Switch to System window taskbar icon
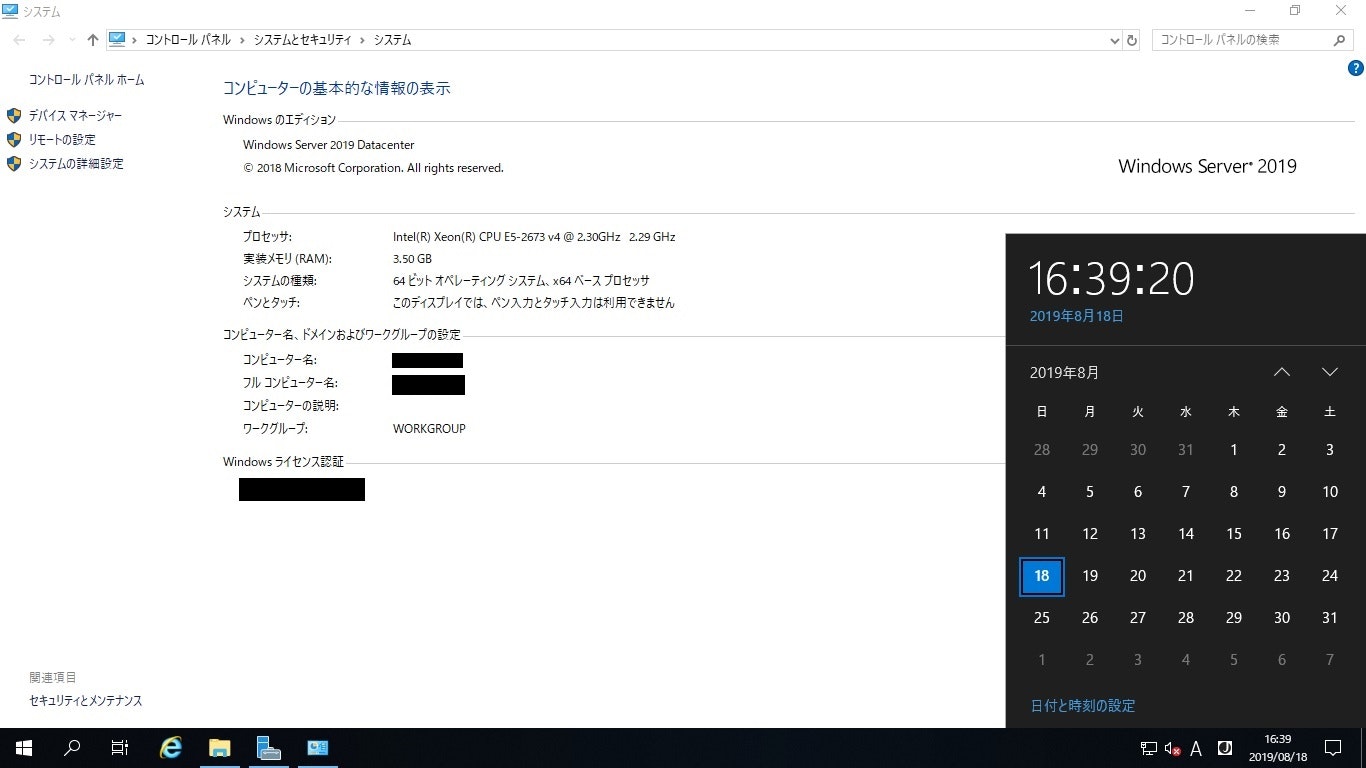1366x768 pixels. pos(317,748)
